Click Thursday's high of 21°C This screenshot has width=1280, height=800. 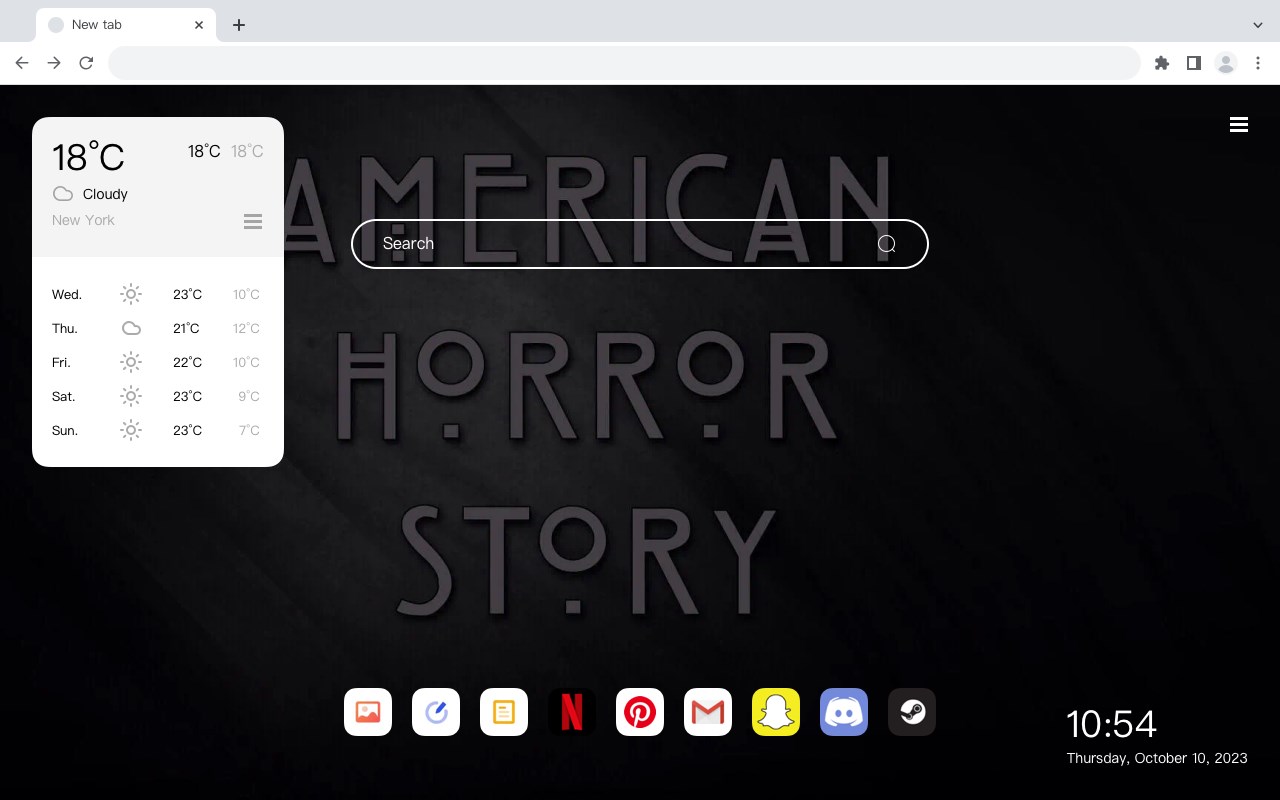187,328
